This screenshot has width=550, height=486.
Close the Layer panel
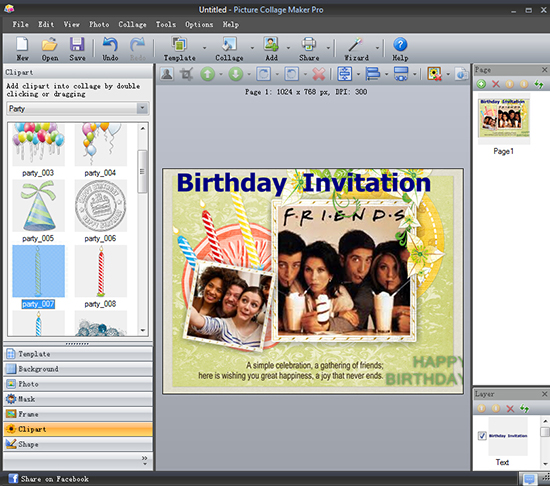click(x=544, y=394)
